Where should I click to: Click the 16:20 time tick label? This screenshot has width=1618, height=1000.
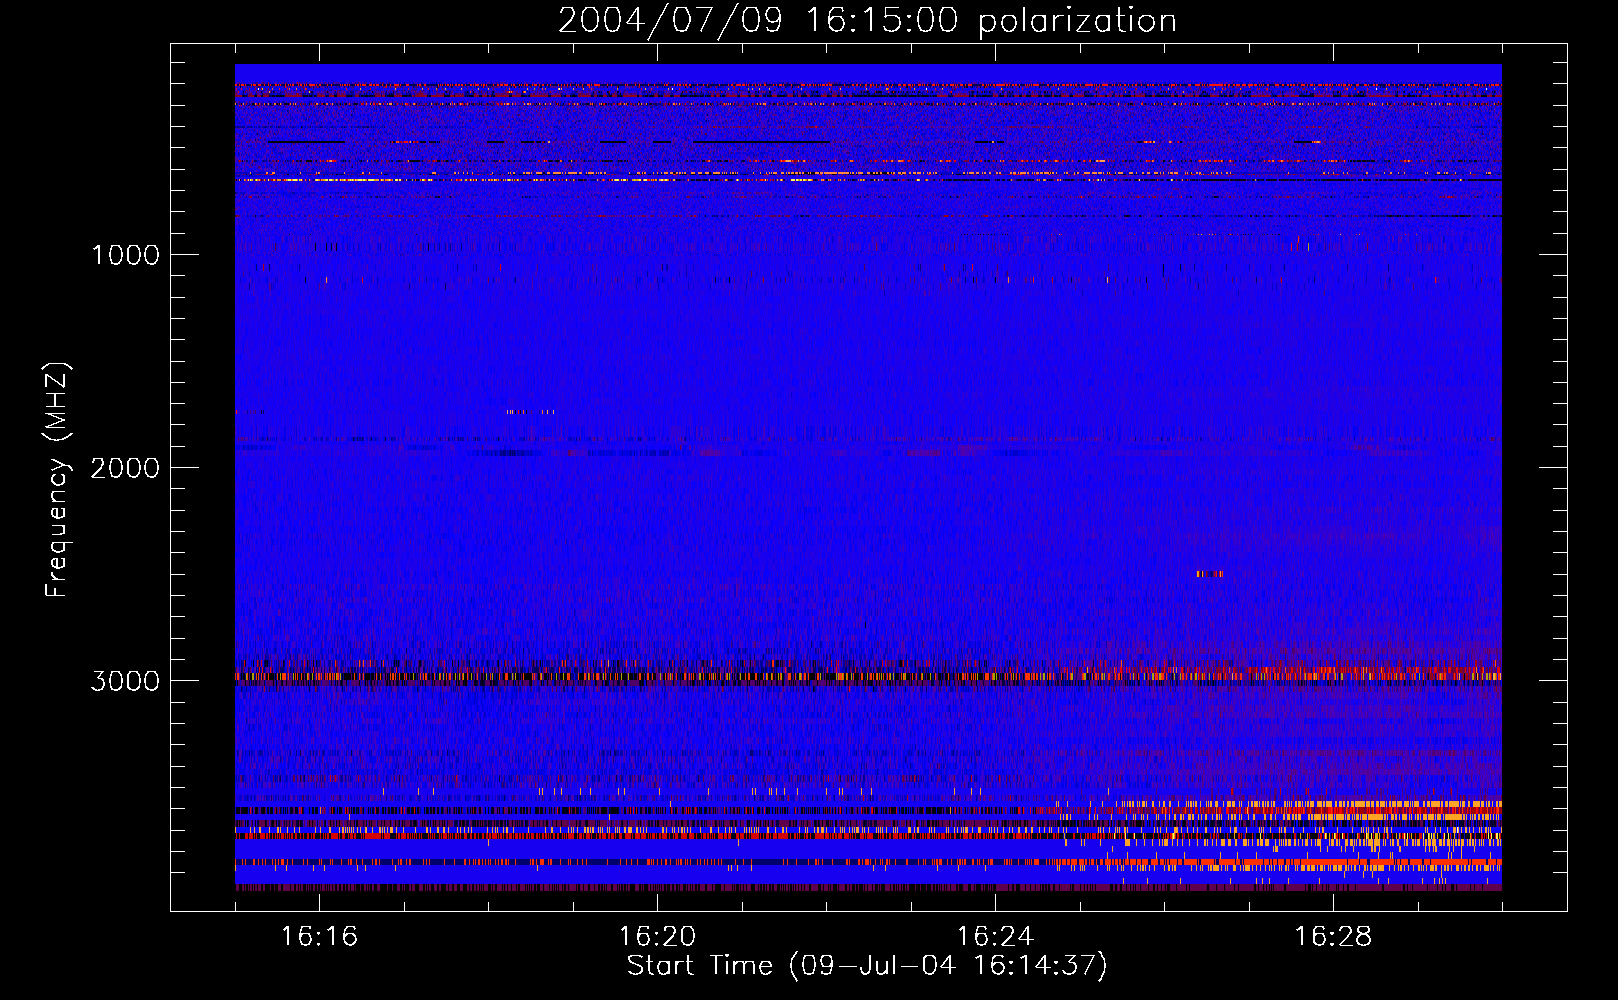[657, 937]
